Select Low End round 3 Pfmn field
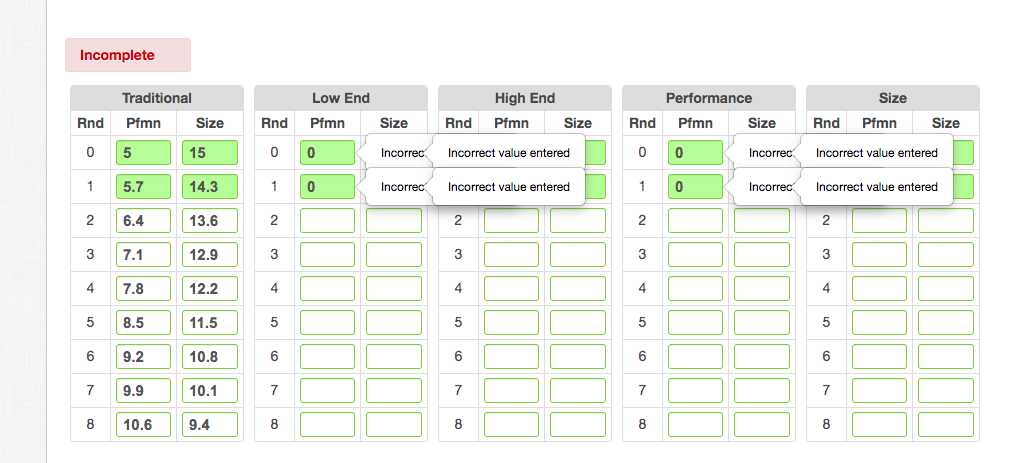The height and width of the screenshot is (463, 1013). 328,254
